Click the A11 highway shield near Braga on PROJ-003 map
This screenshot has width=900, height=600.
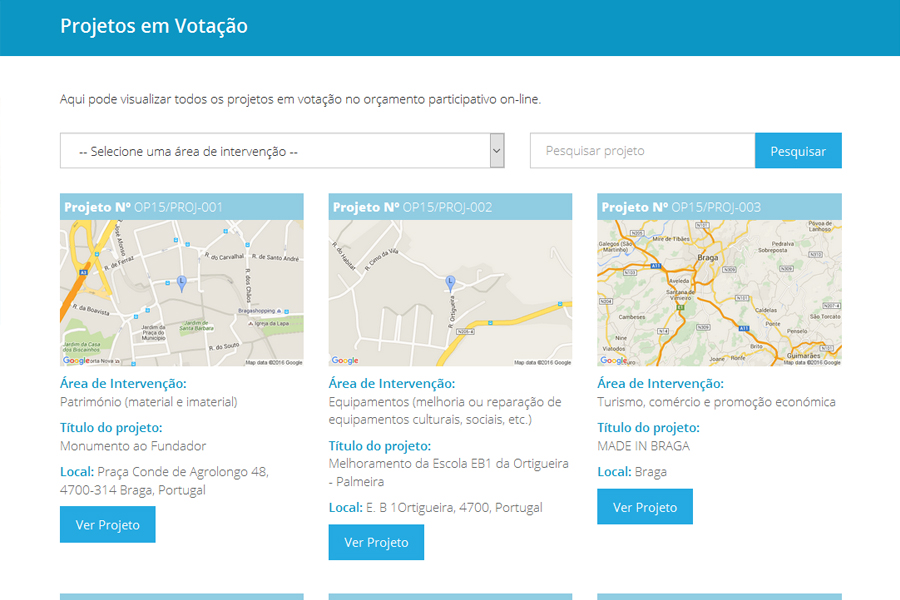pyautogui.click(x=655, y=266)
